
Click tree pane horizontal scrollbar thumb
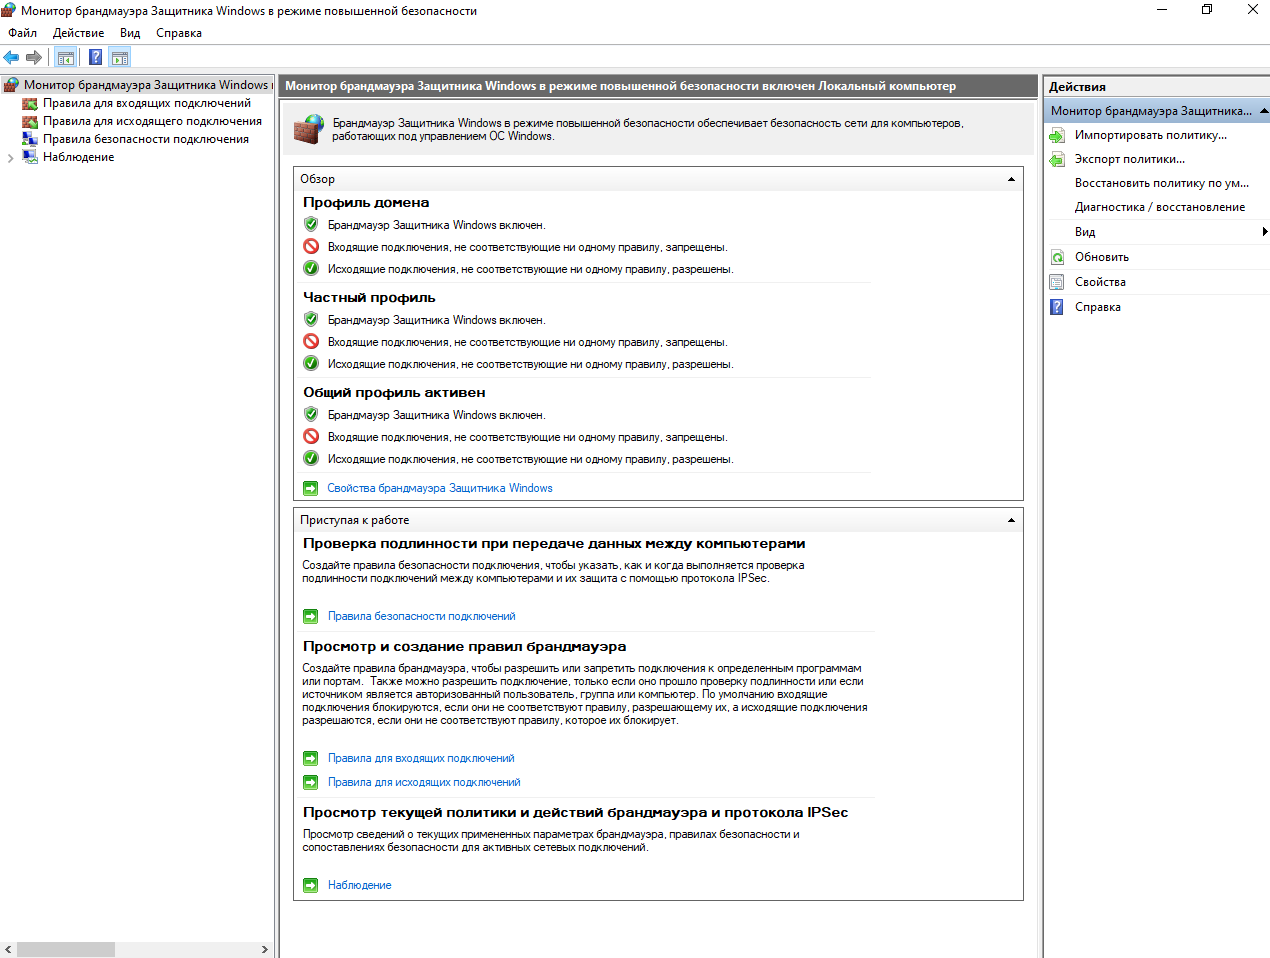coord(66,949)
